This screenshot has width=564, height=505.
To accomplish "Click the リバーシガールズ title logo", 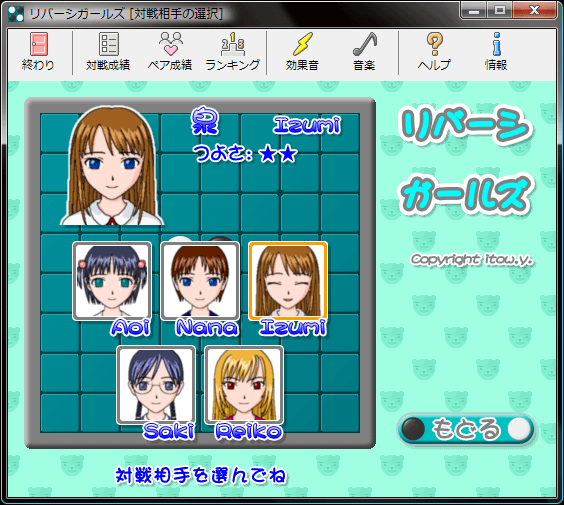I will [x=466, y=160].
